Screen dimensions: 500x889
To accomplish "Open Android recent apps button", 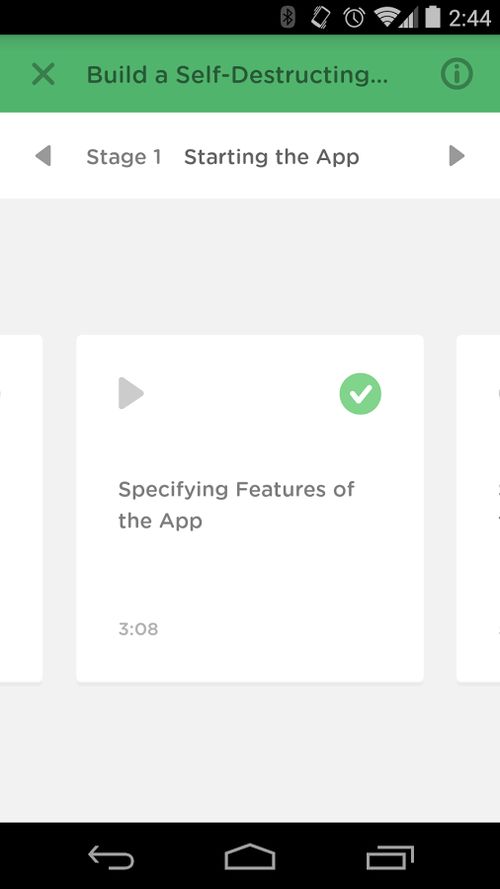I will tap(390, 857).
